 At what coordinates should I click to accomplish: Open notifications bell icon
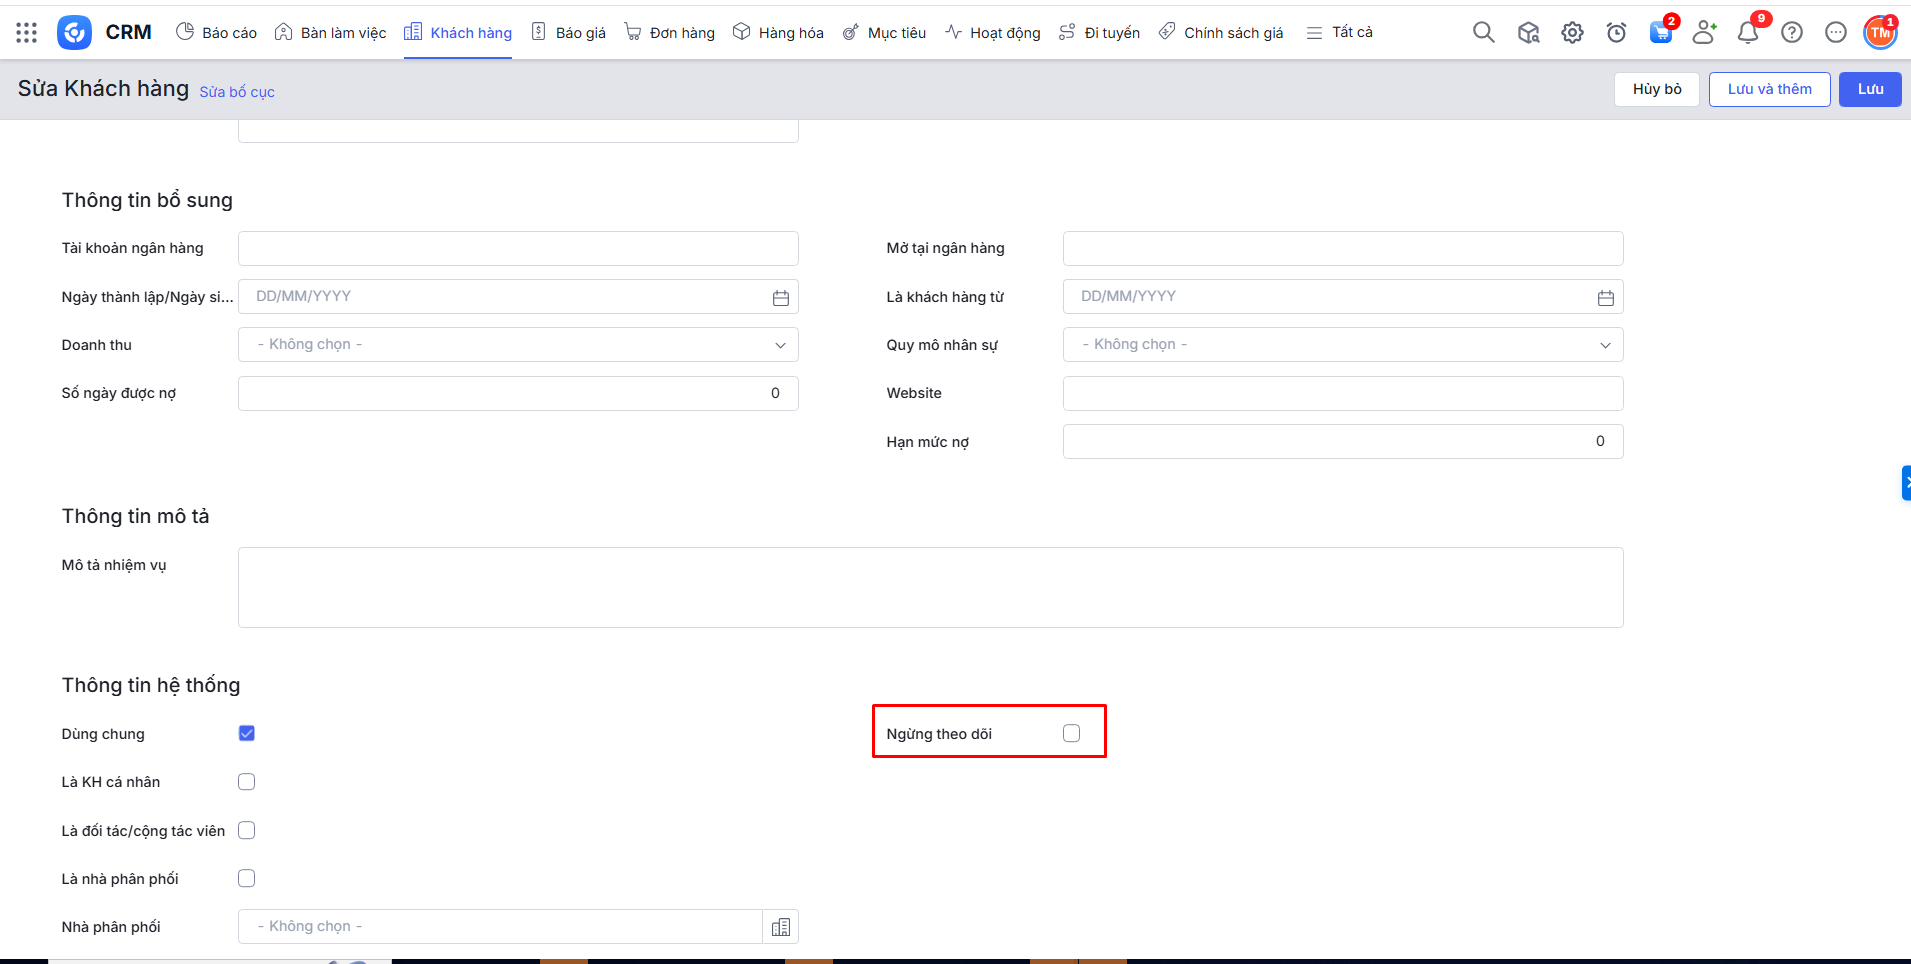1747,33
